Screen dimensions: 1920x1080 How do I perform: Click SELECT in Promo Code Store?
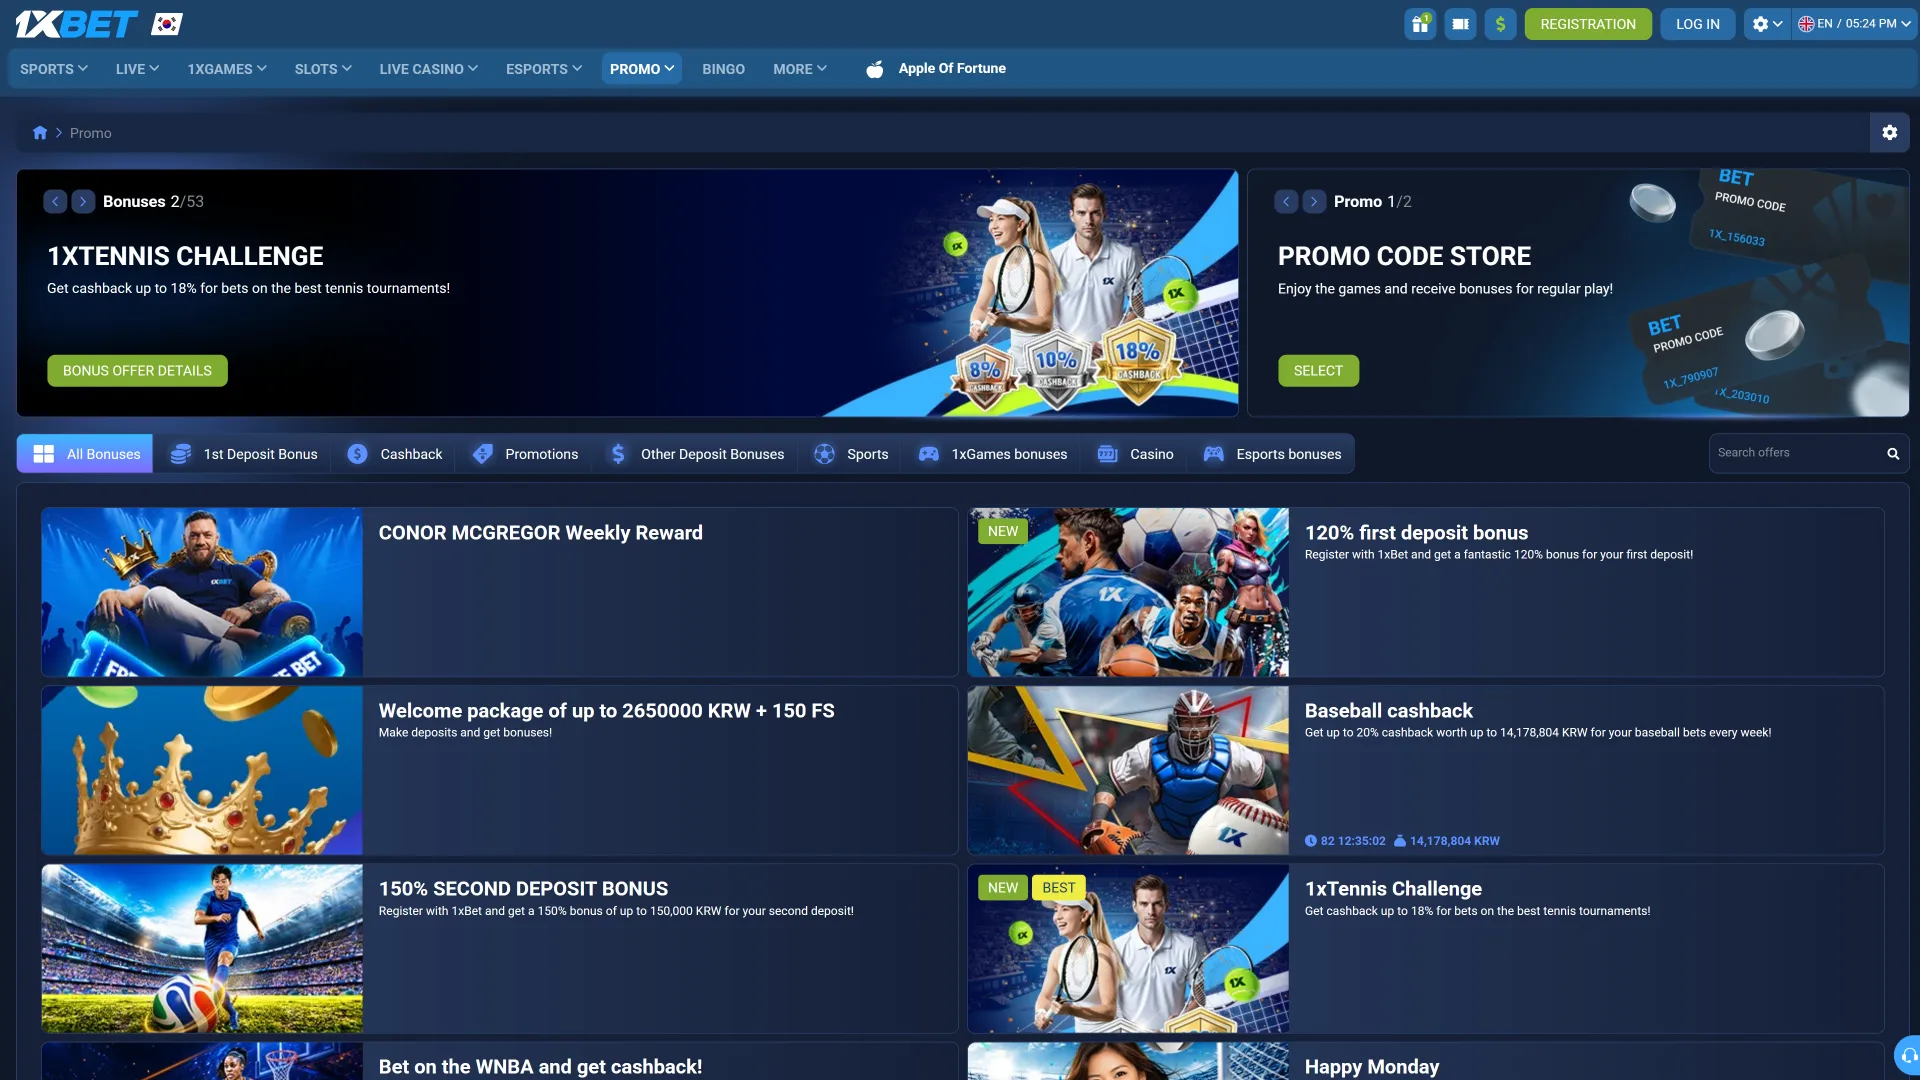pos(1318,371)
